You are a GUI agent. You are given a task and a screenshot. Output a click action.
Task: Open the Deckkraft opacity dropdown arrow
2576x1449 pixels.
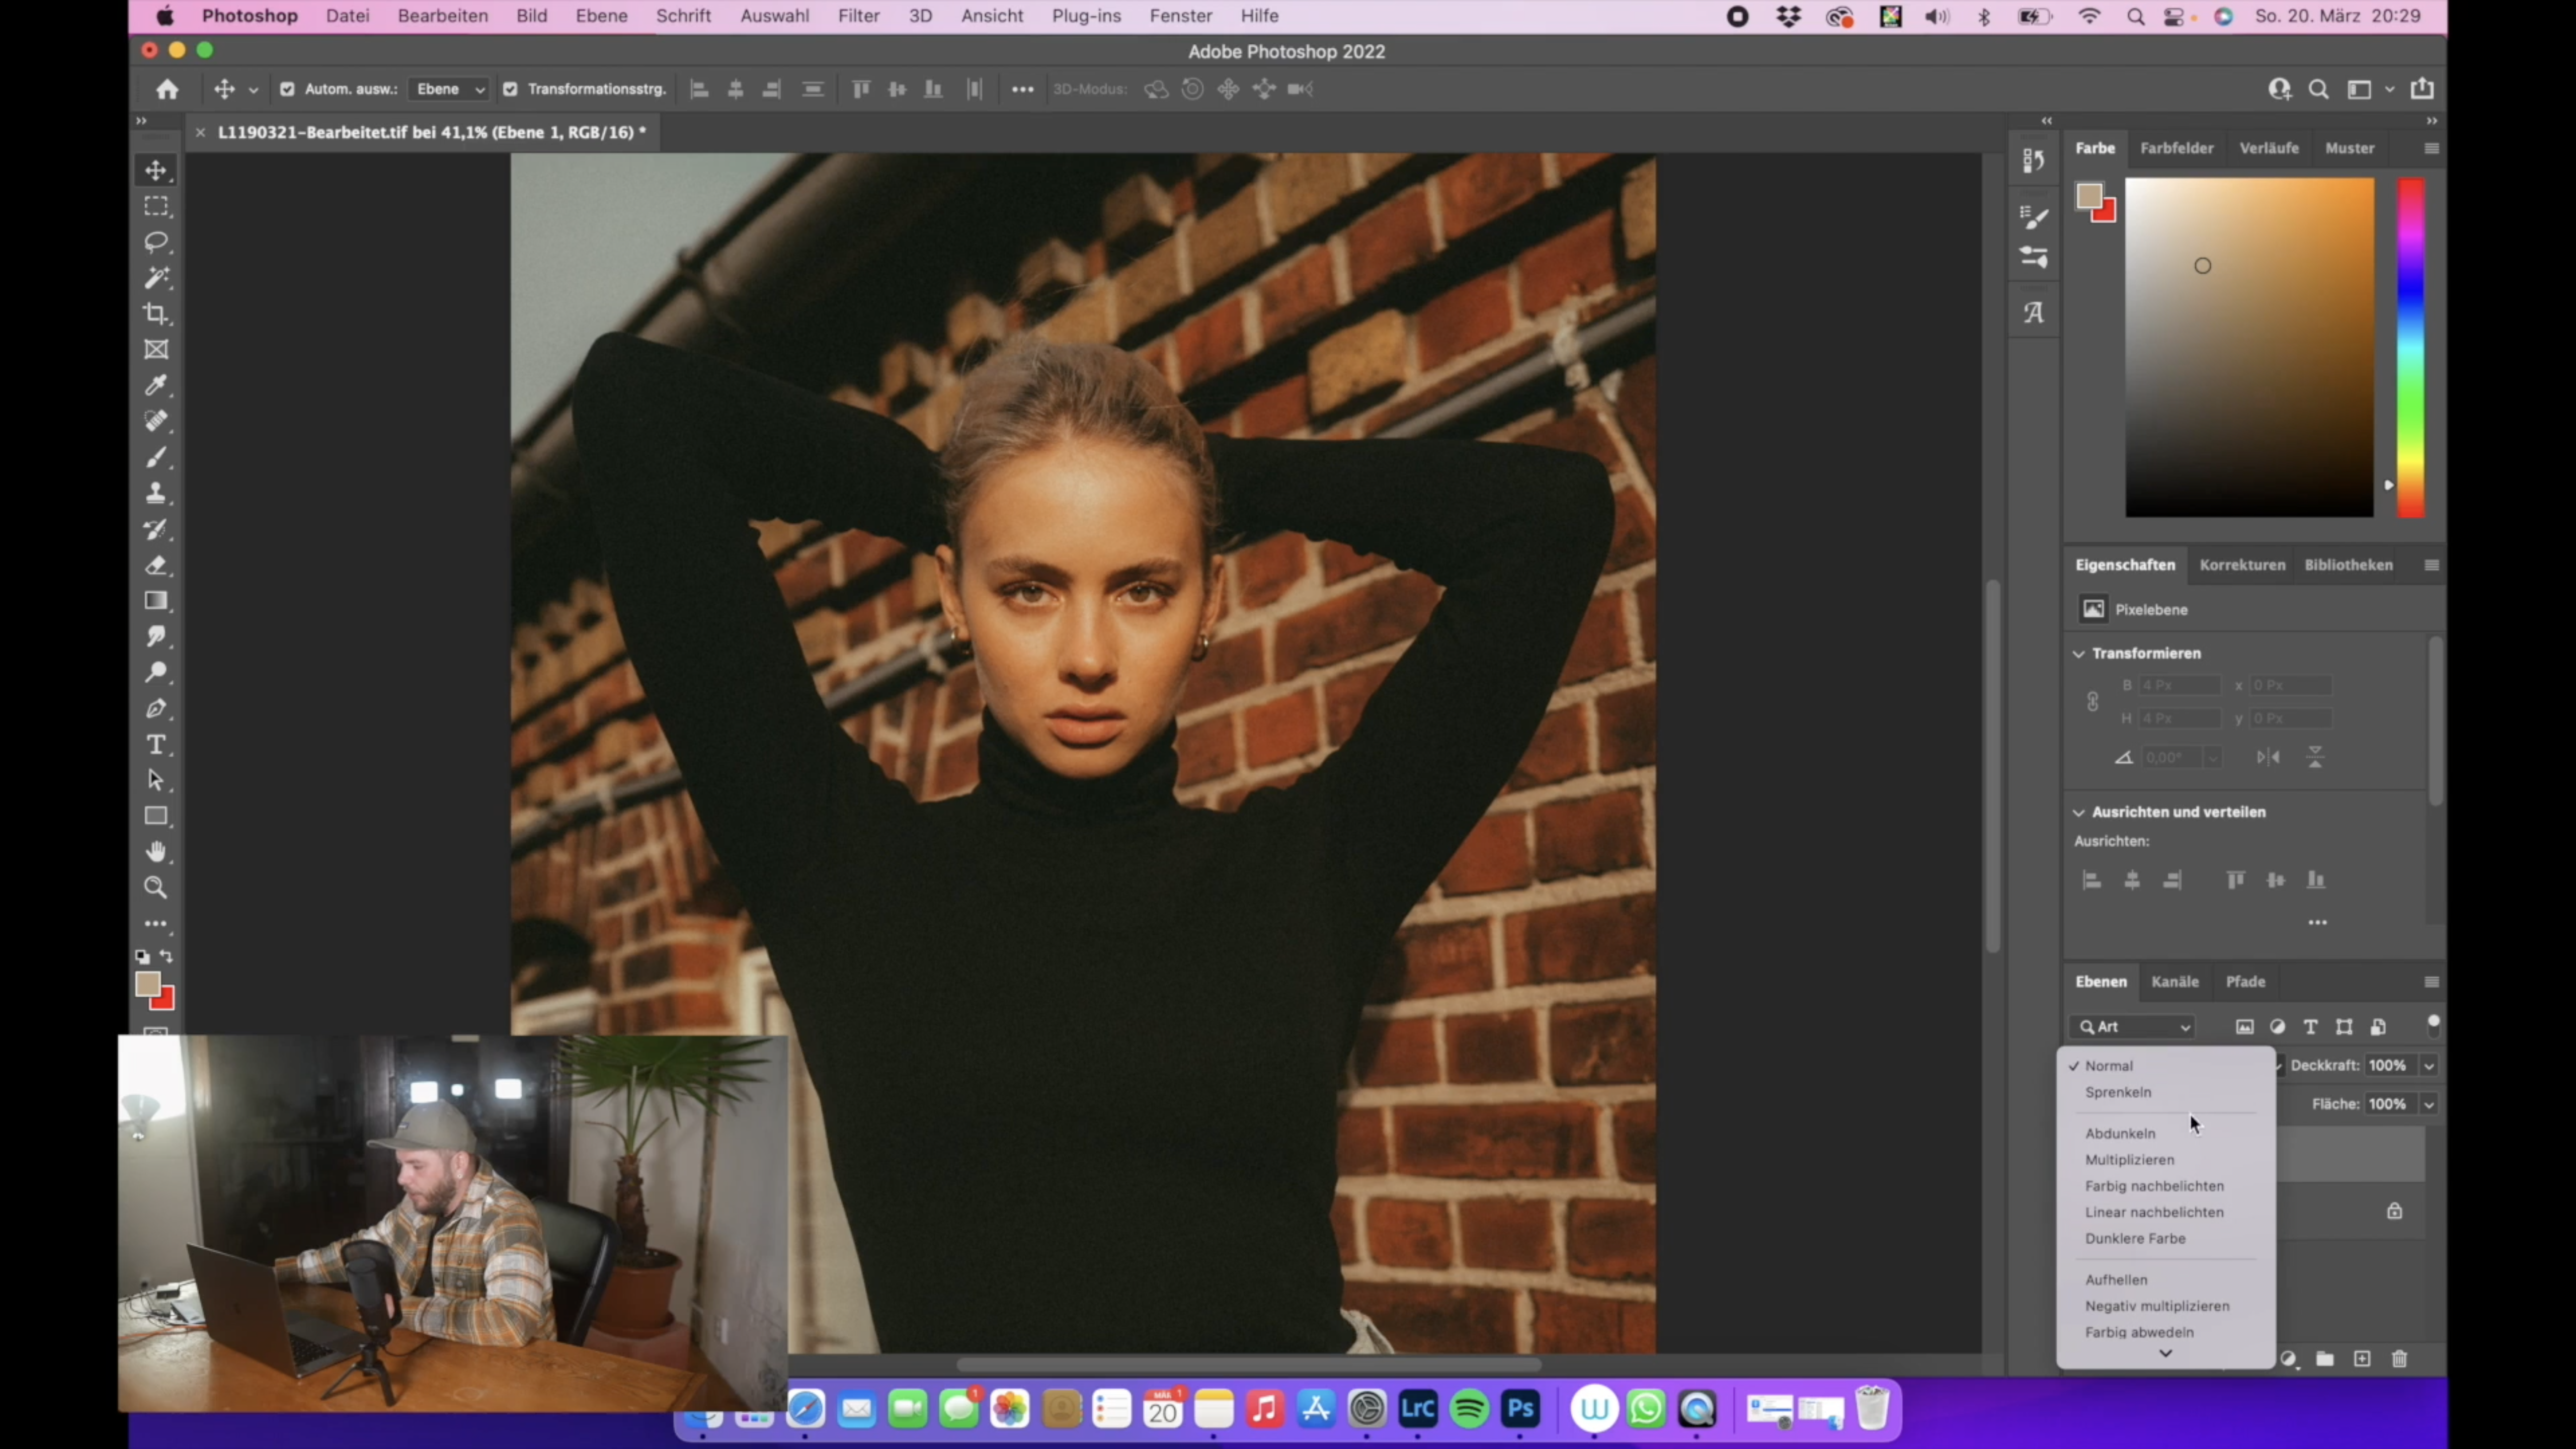coord(2428,1066)
